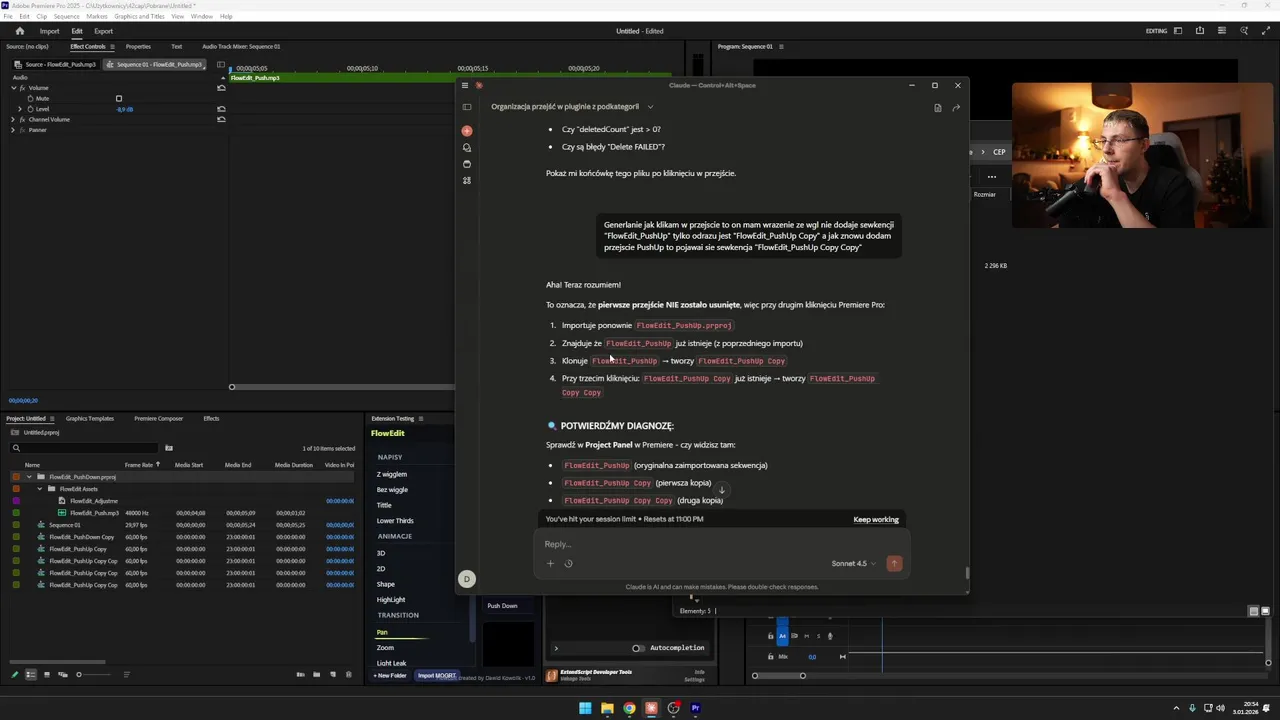Image resolution: width=1280 pixels, height=720 pixels.
Task: Toggle Claude sidebar panel icon
Action: click(x=466, y=107)
